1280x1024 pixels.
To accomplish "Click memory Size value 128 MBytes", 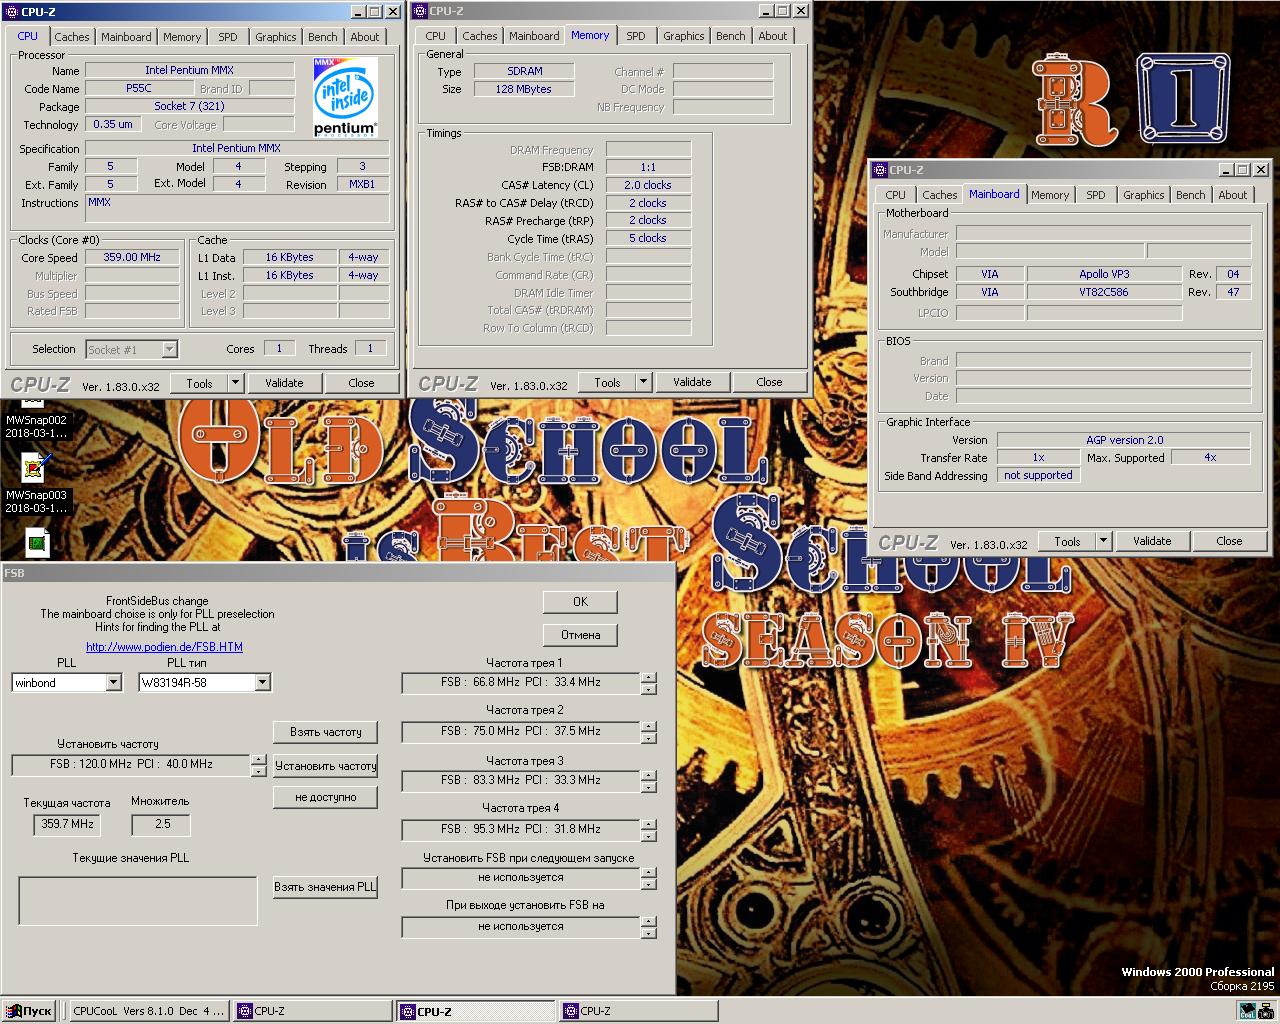I will [524, 90].
